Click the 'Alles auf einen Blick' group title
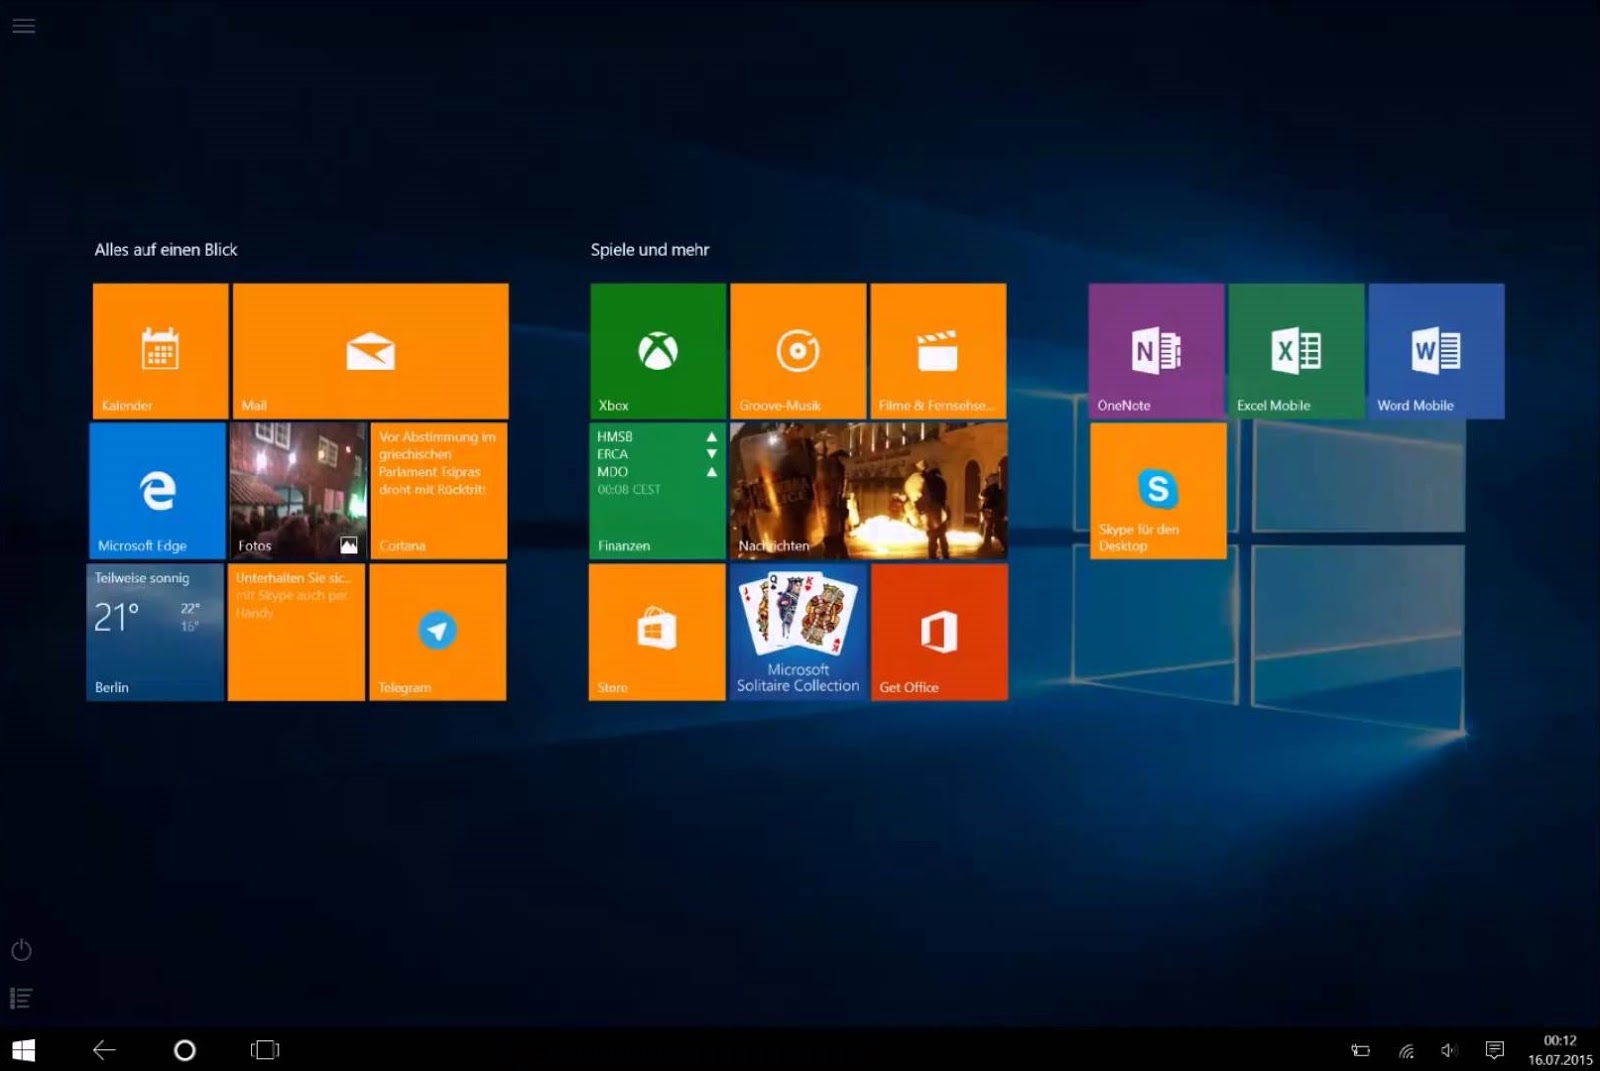Image resolution: width=1600 pixels, height=1071 pixels. 166,250
